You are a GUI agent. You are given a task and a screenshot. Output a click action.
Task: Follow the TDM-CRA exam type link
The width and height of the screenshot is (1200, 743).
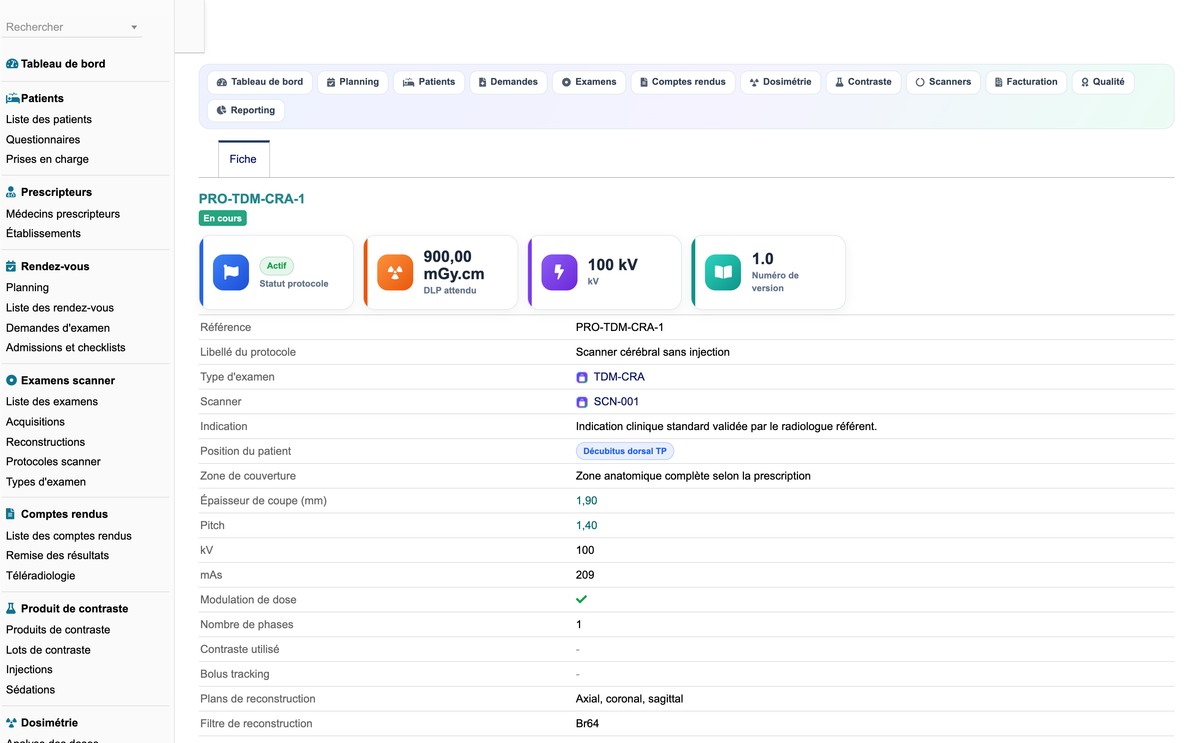[x=619, y=377]
